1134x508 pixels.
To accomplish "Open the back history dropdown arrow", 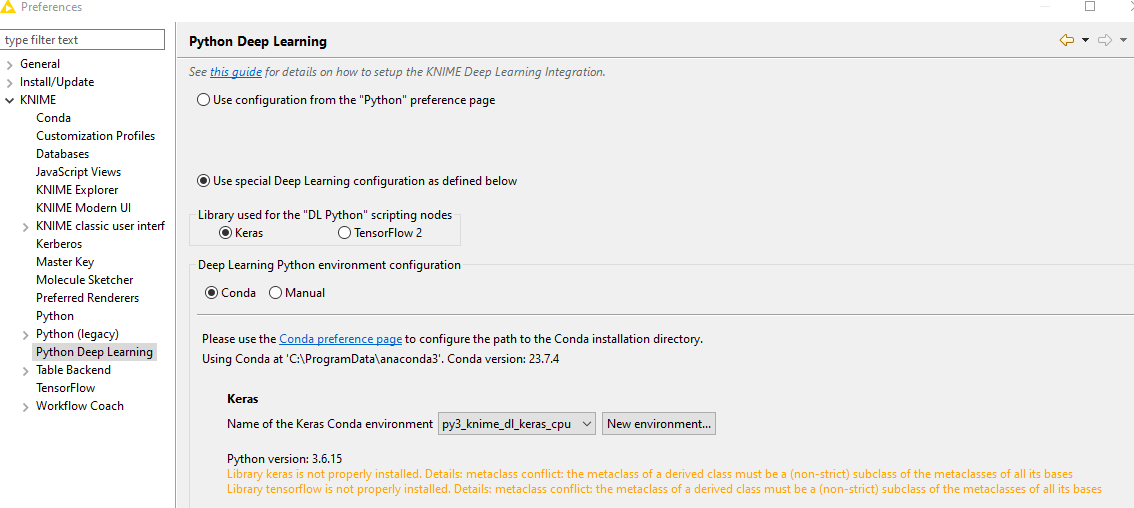I will pos(1085,41).
